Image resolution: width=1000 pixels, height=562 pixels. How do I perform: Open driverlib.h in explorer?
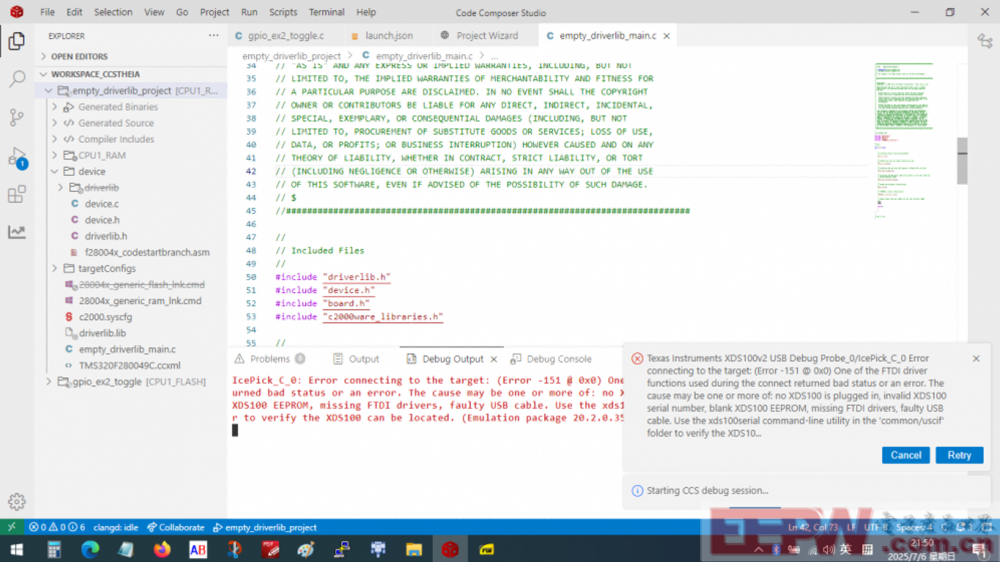(106, 236)
